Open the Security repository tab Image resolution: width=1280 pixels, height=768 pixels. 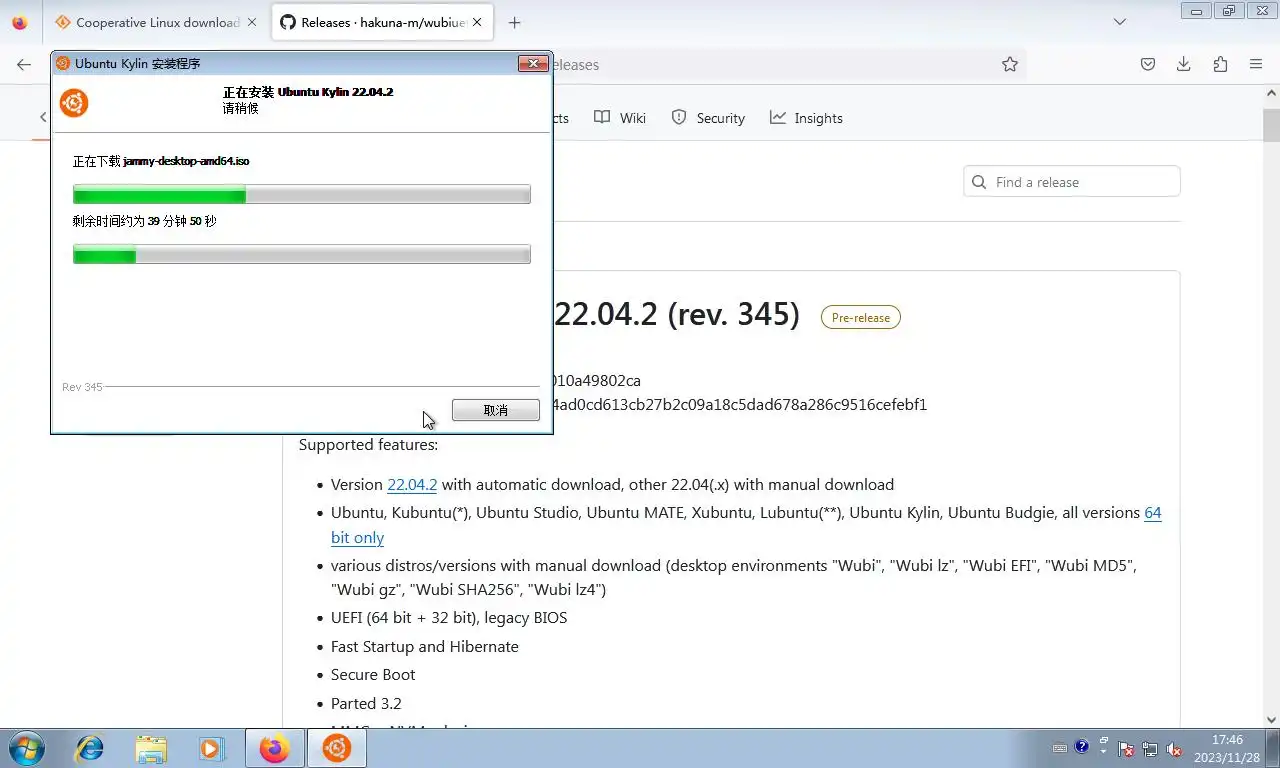708,118
